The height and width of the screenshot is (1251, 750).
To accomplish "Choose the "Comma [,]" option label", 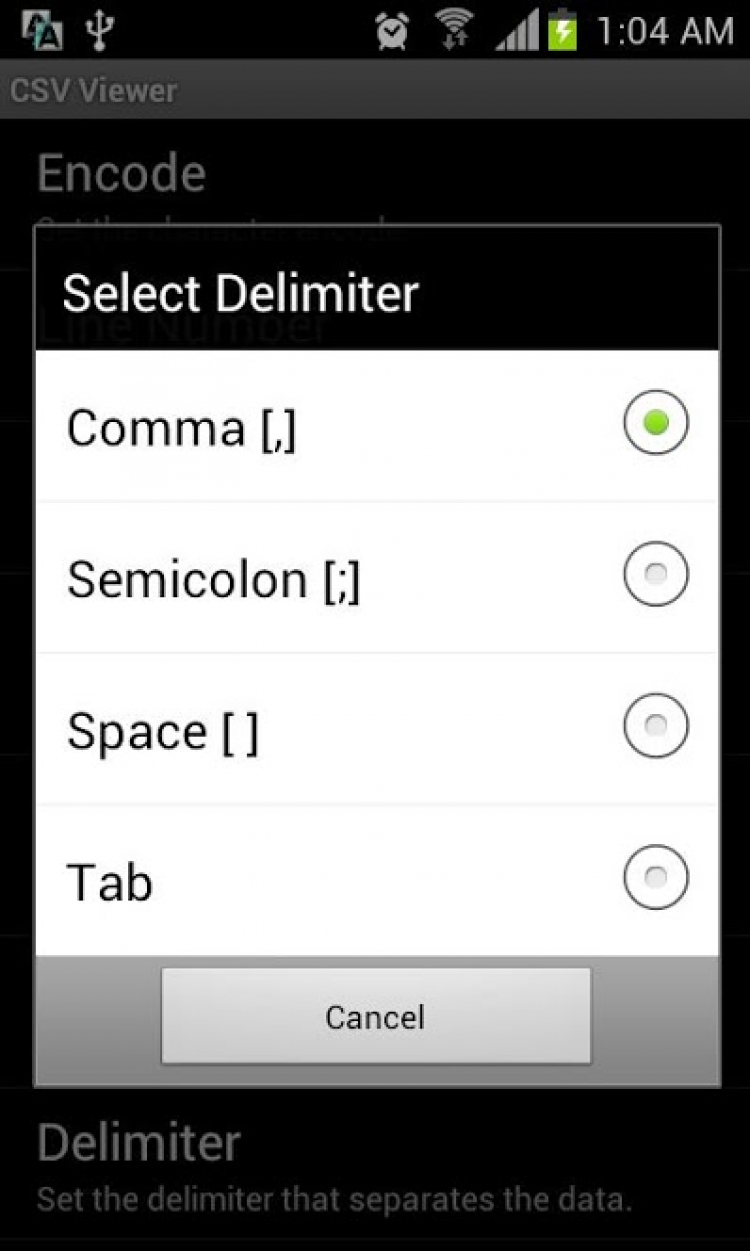I will click(x=181, y=429).
